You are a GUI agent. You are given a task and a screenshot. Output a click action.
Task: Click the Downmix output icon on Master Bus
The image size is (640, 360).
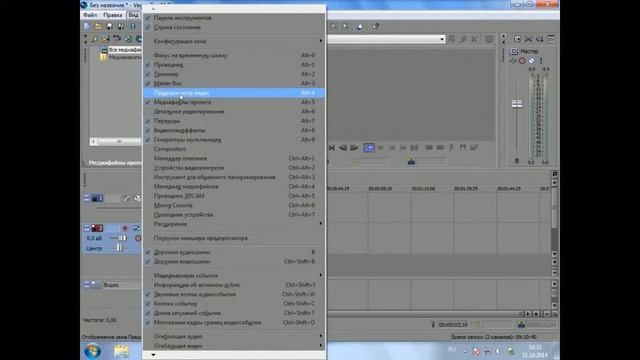529,39
